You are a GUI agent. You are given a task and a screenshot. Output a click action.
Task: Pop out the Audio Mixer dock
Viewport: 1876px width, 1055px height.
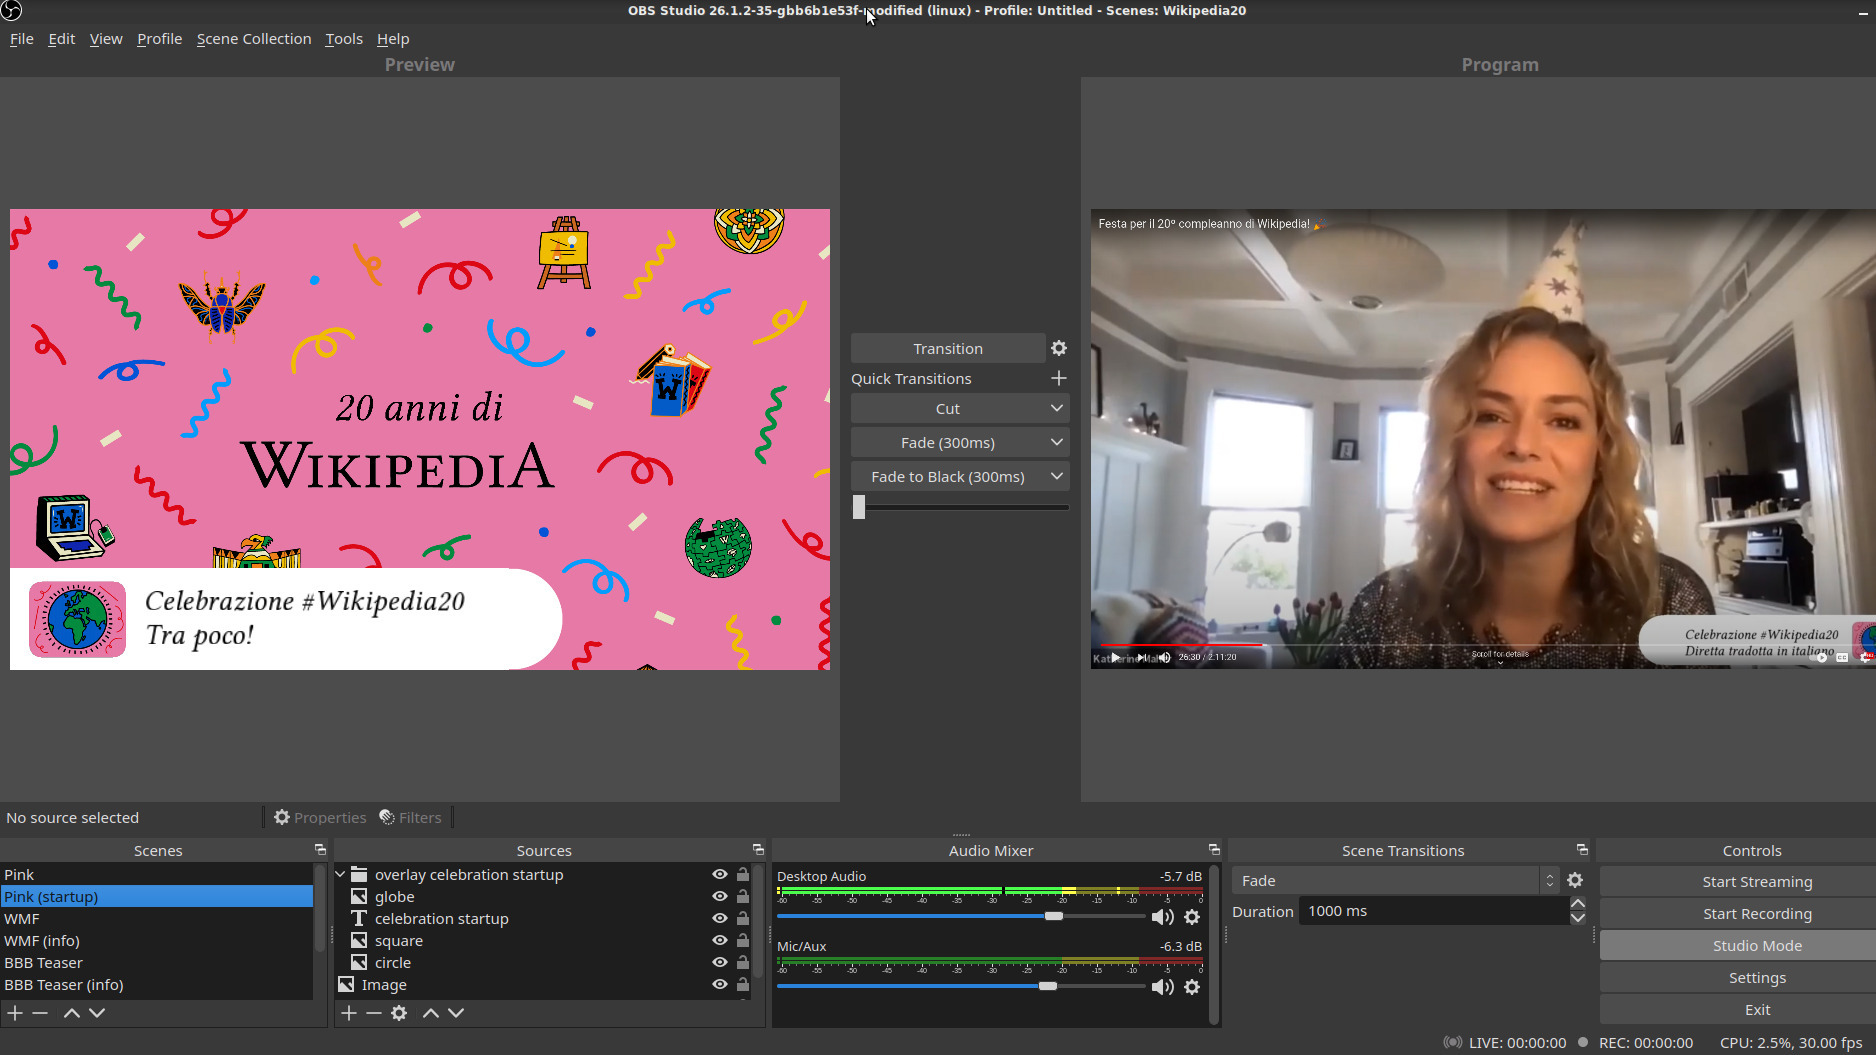(x=1214, y=850)
